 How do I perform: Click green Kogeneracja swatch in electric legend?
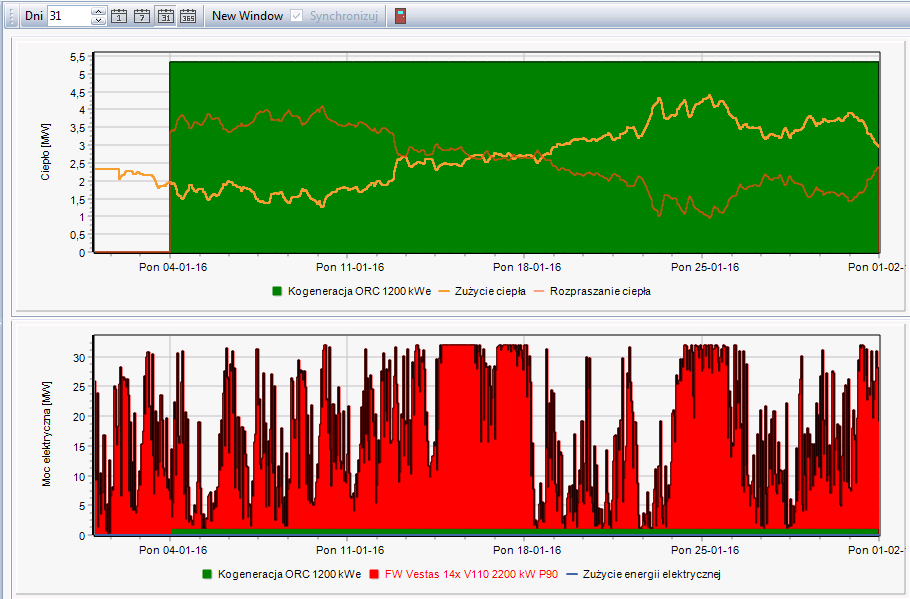[207, 574]
